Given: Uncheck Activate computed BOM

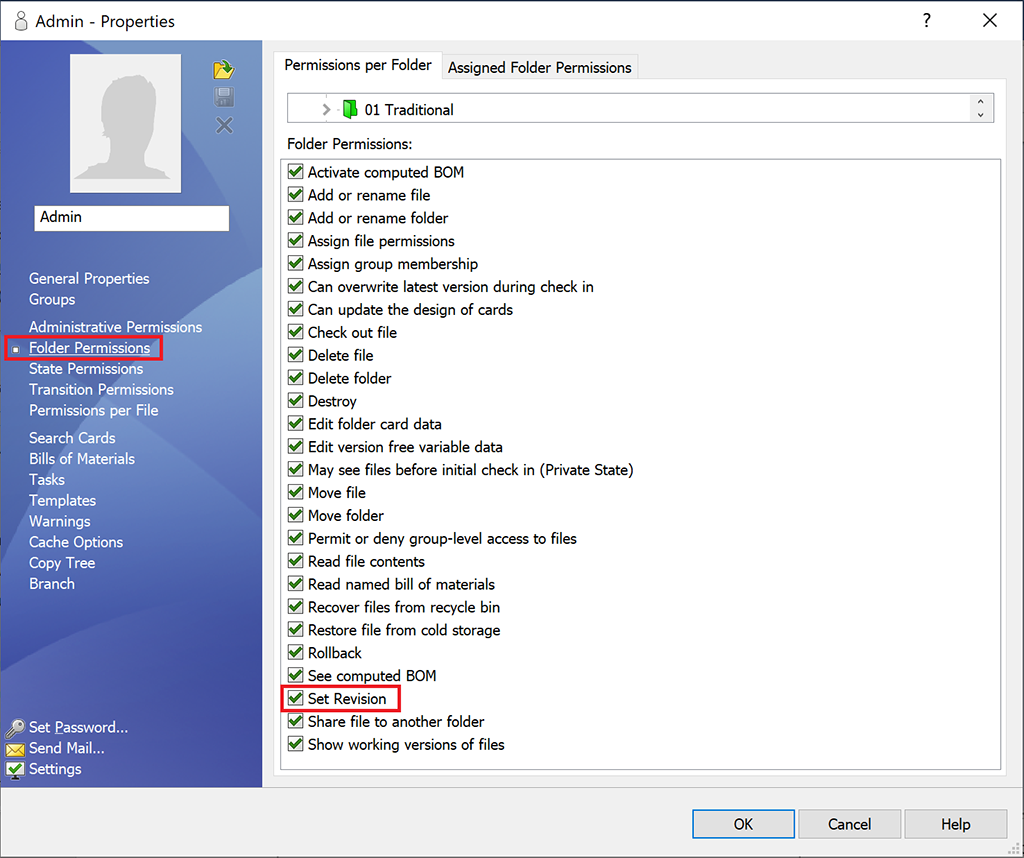Looking at the screenshot, I should click(x=295, y=172).
